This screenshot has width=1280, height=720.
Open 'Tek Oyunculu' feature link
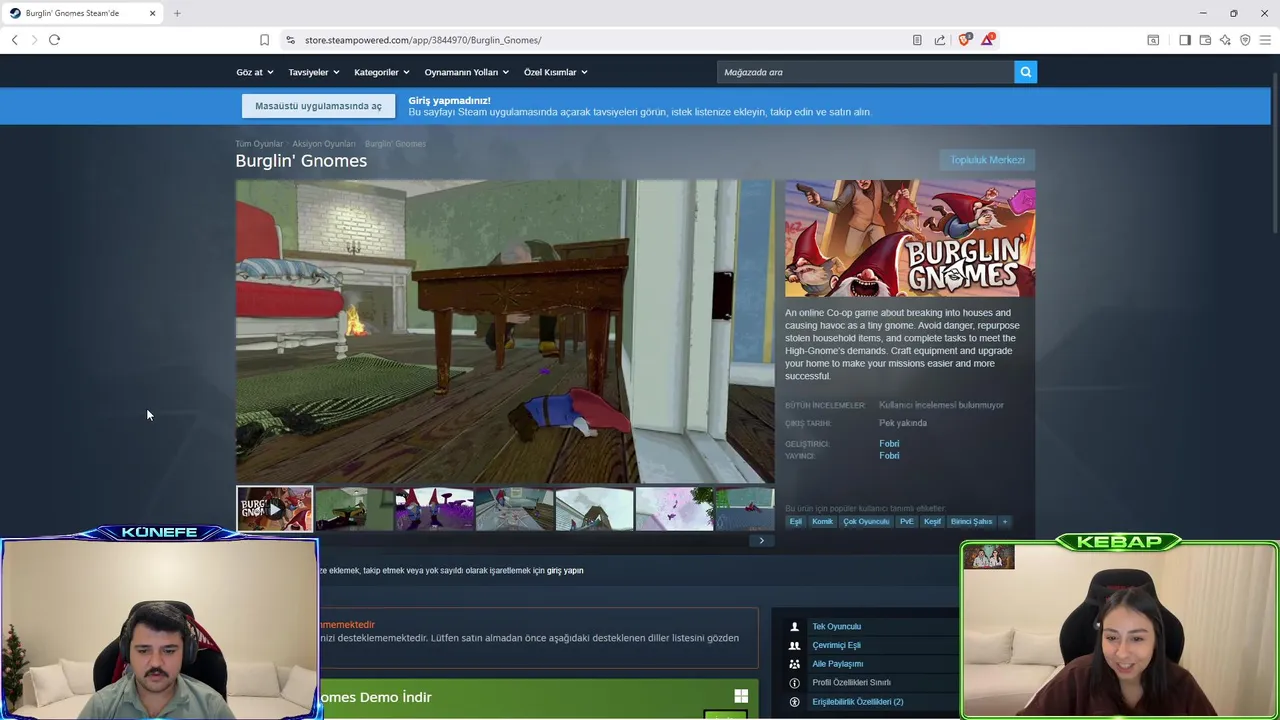tap(836, 626)
